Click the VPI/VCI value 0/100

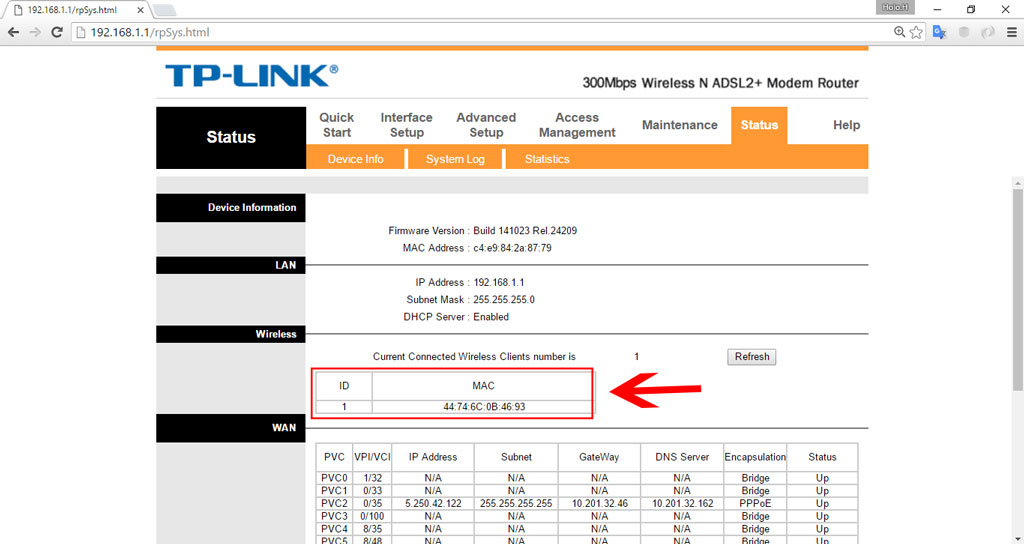coord(372,516)
